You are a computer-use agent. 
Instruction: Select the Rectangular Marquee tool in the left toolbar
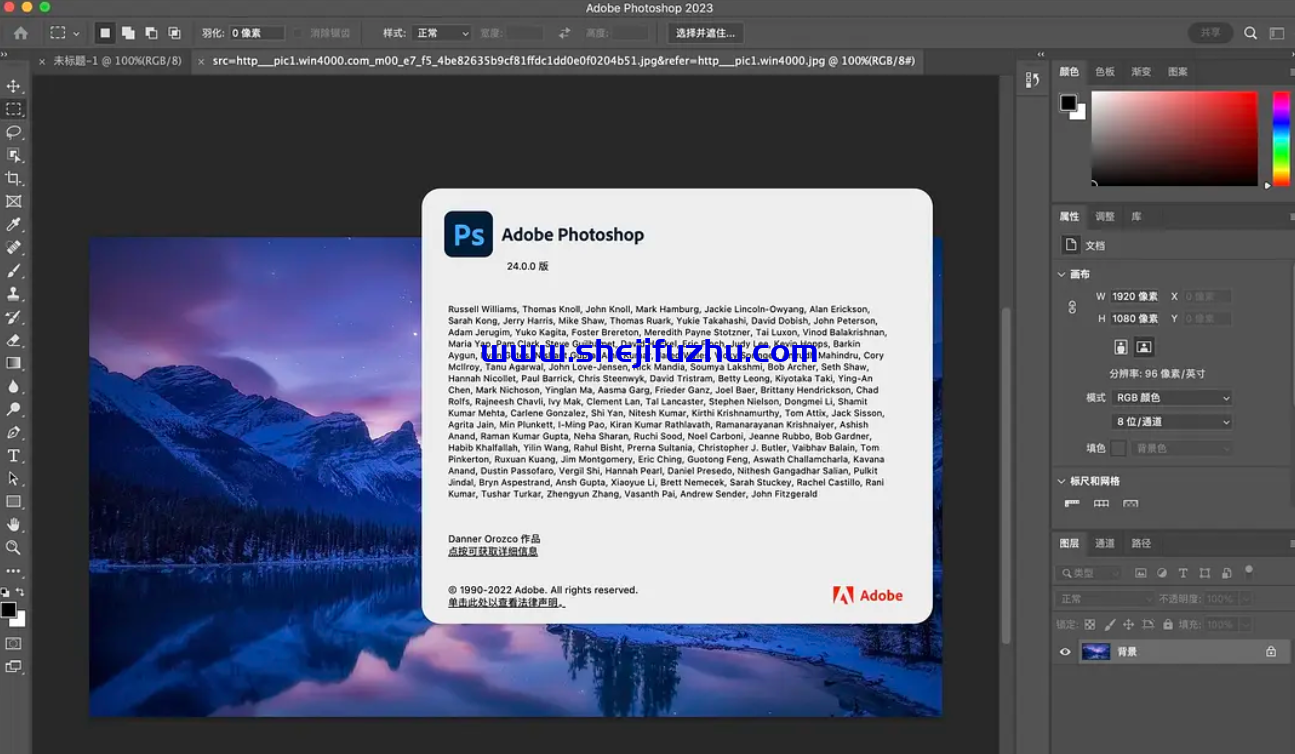click(x=14, y=109)
